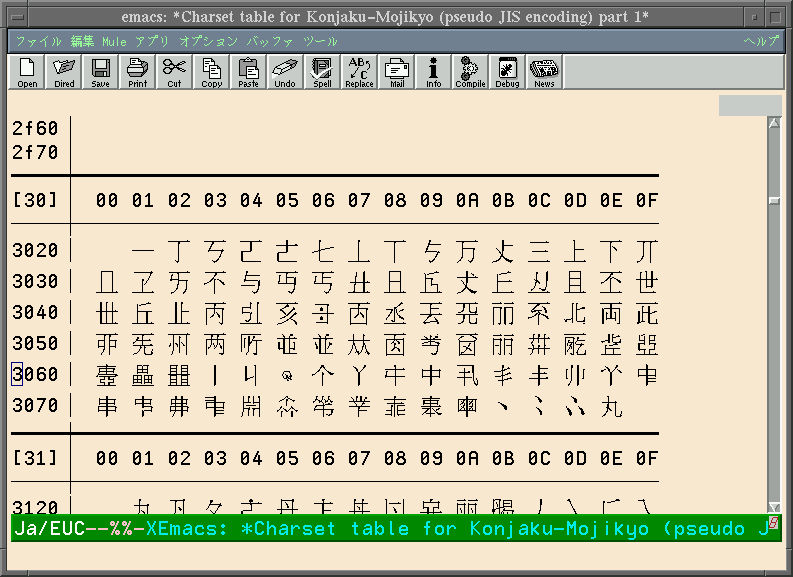
Task: Click the [31] section header
Action: click(35, 458)
